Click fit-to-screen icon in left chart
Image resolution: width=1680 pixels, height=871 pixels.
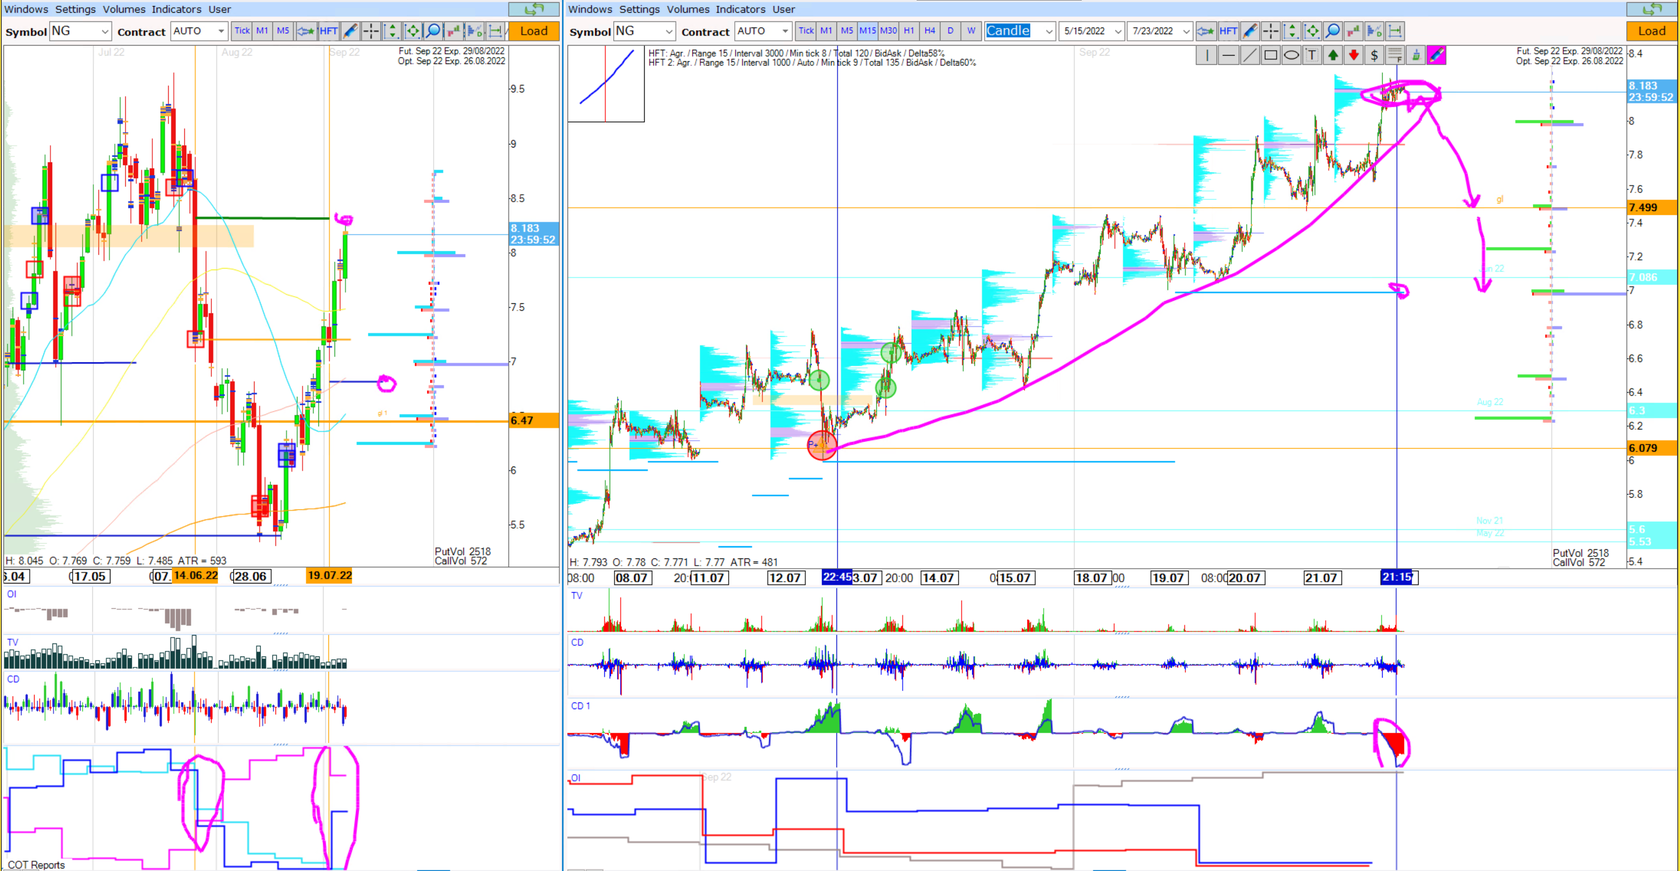[x=413, y=31]
